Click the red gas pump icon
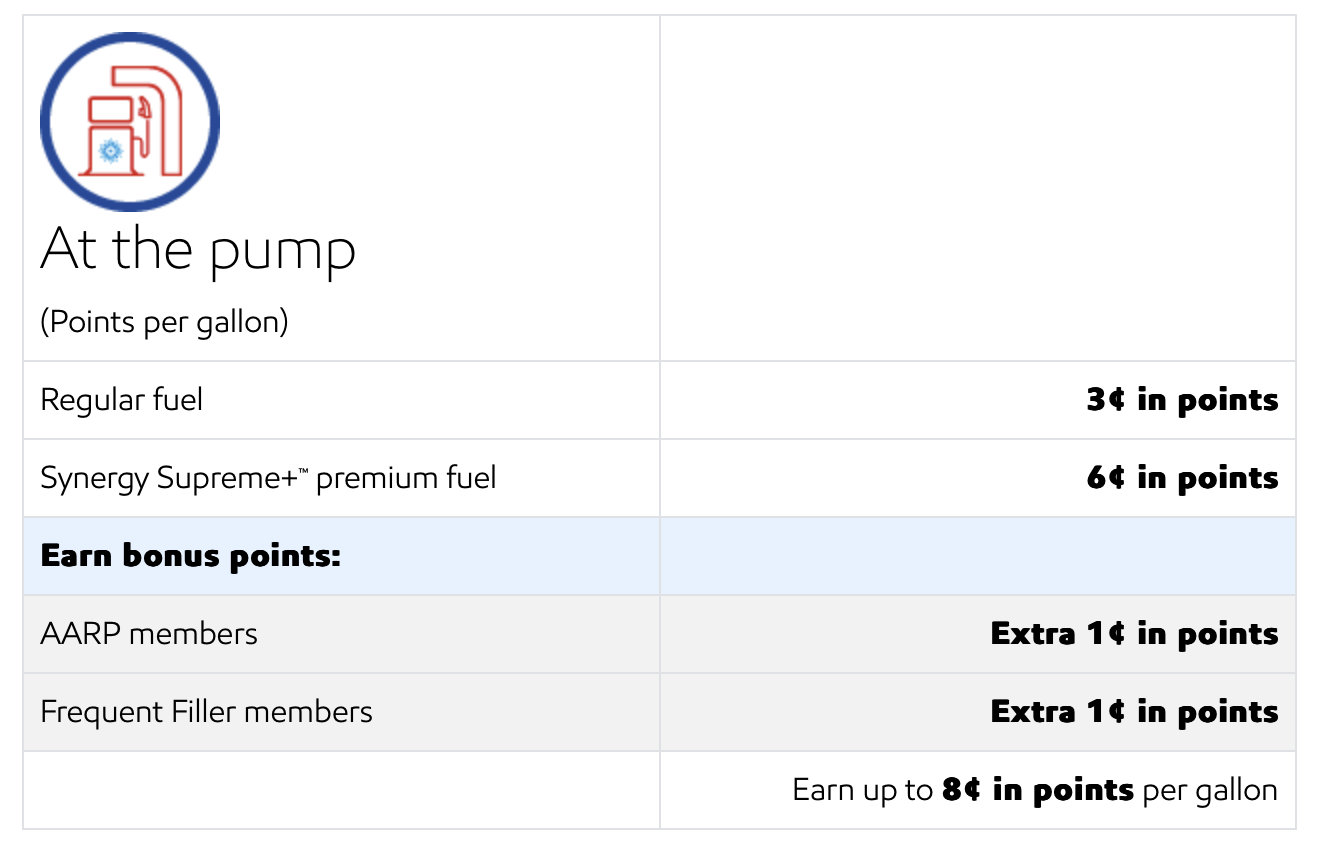Viewport: 1338px width, 856px height. click(131, 122)
